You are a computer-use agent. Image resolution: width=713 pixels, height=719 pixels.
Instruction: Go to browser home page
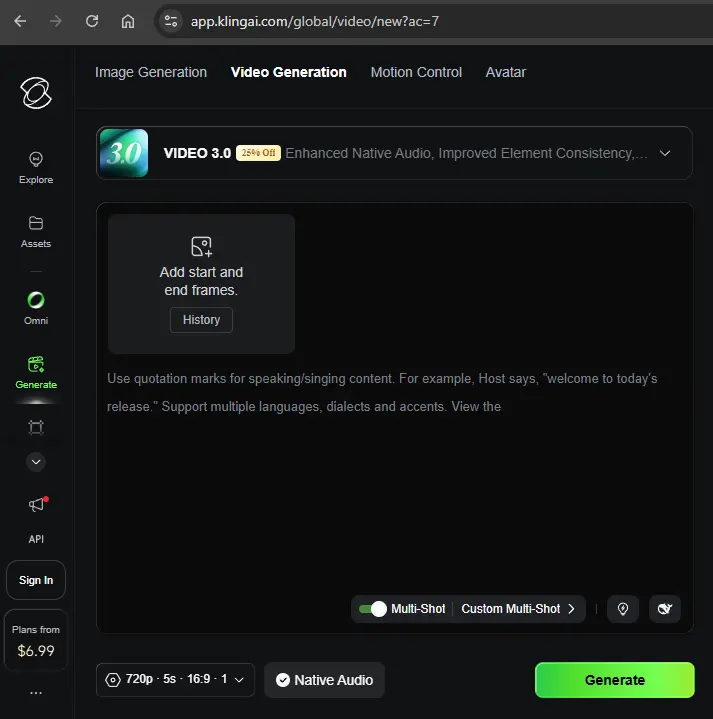pos(127,21)
